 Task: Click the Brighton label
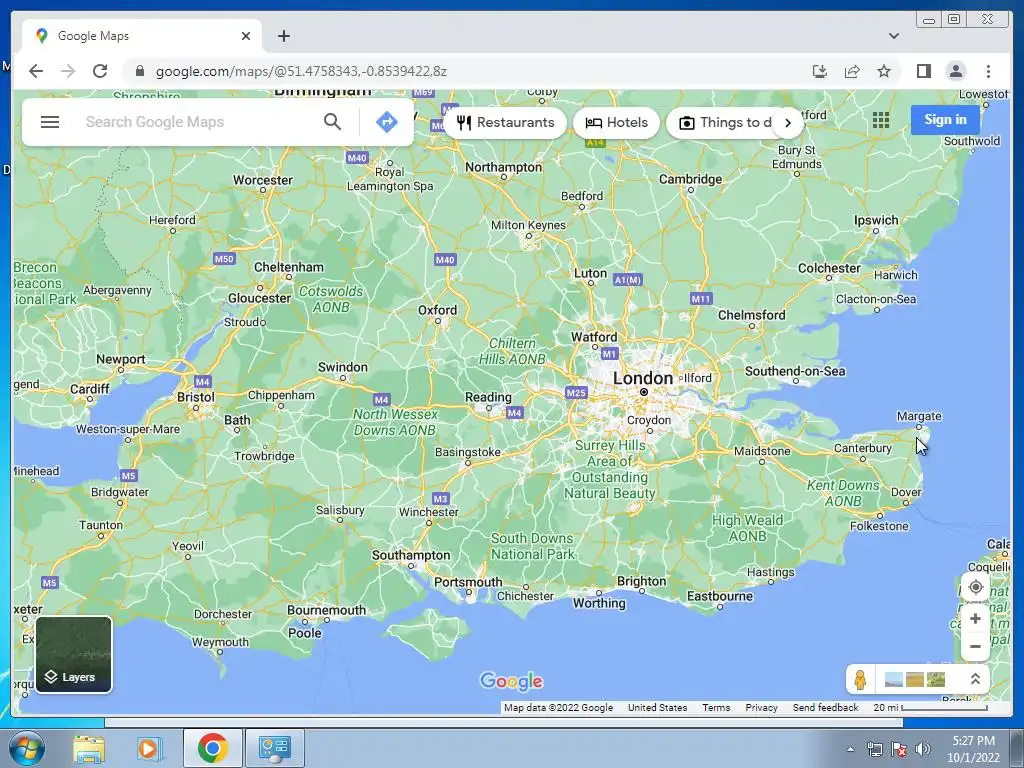tap(641, 581)
